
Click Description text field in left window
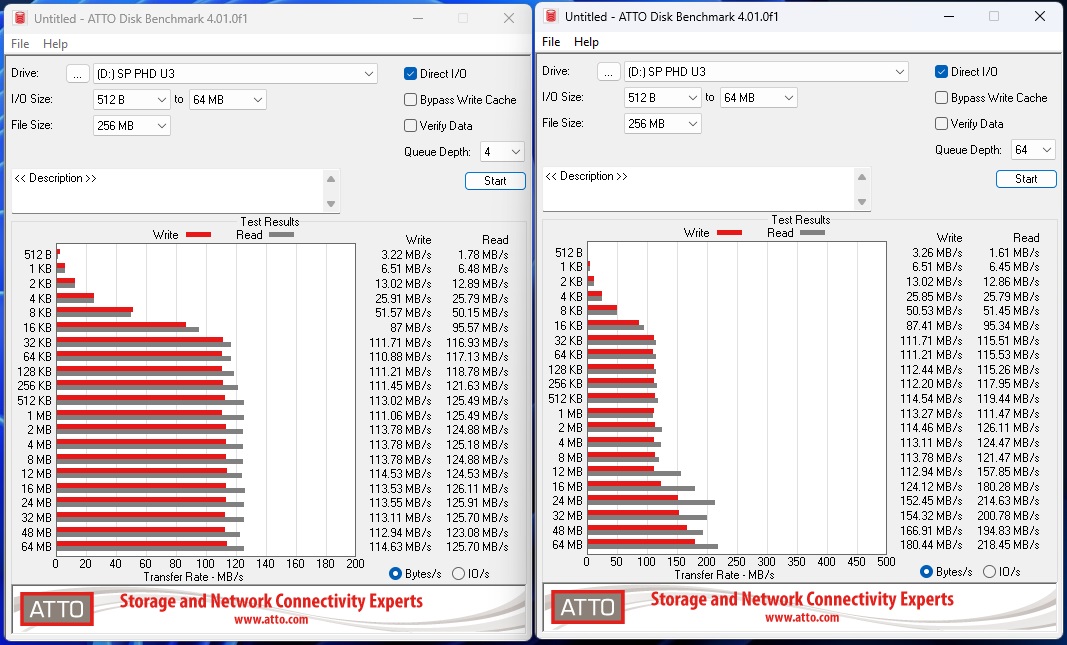[x=167, y=191]
